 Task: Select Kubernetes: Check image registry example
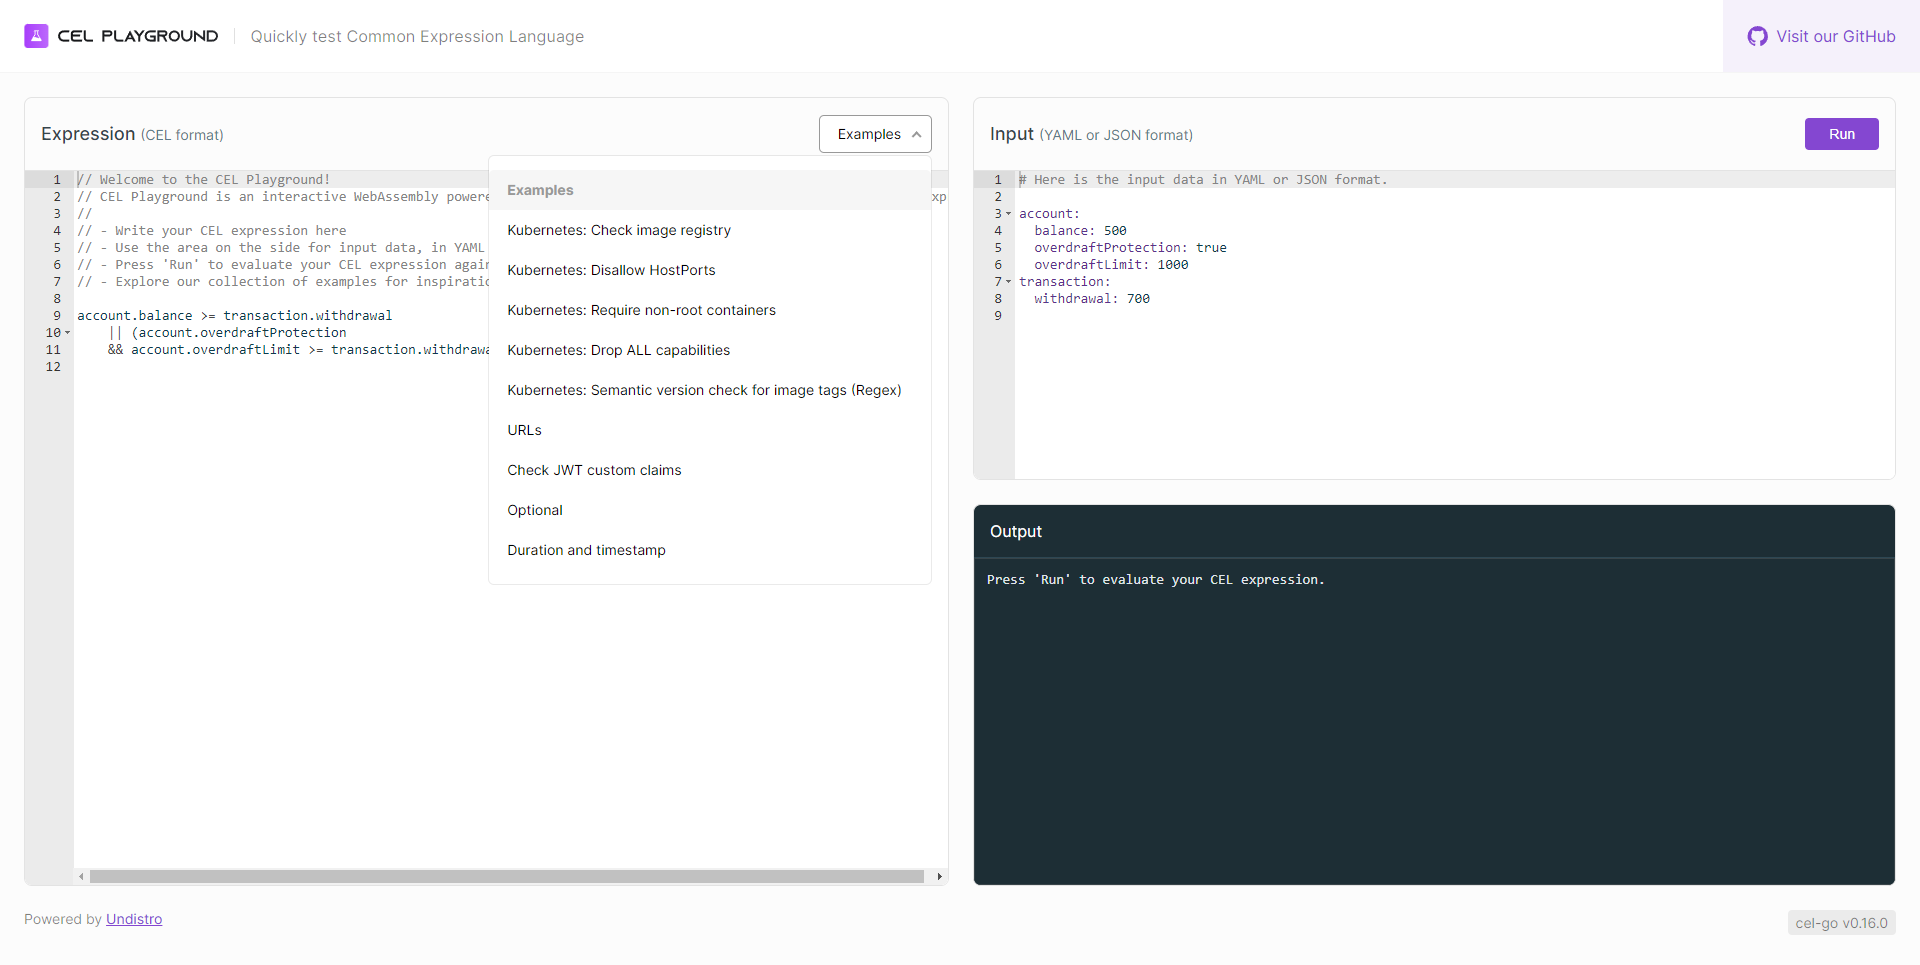pos(618,230)
